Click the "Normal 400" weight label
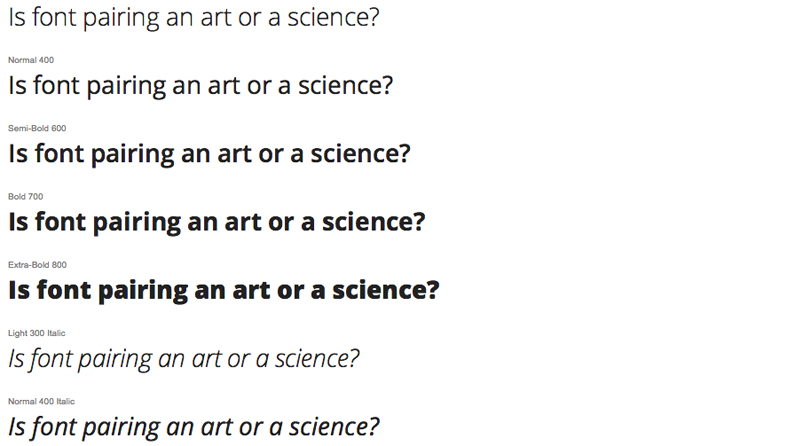Viewport: 795px width, 446px height. click(x=31, y=60)
